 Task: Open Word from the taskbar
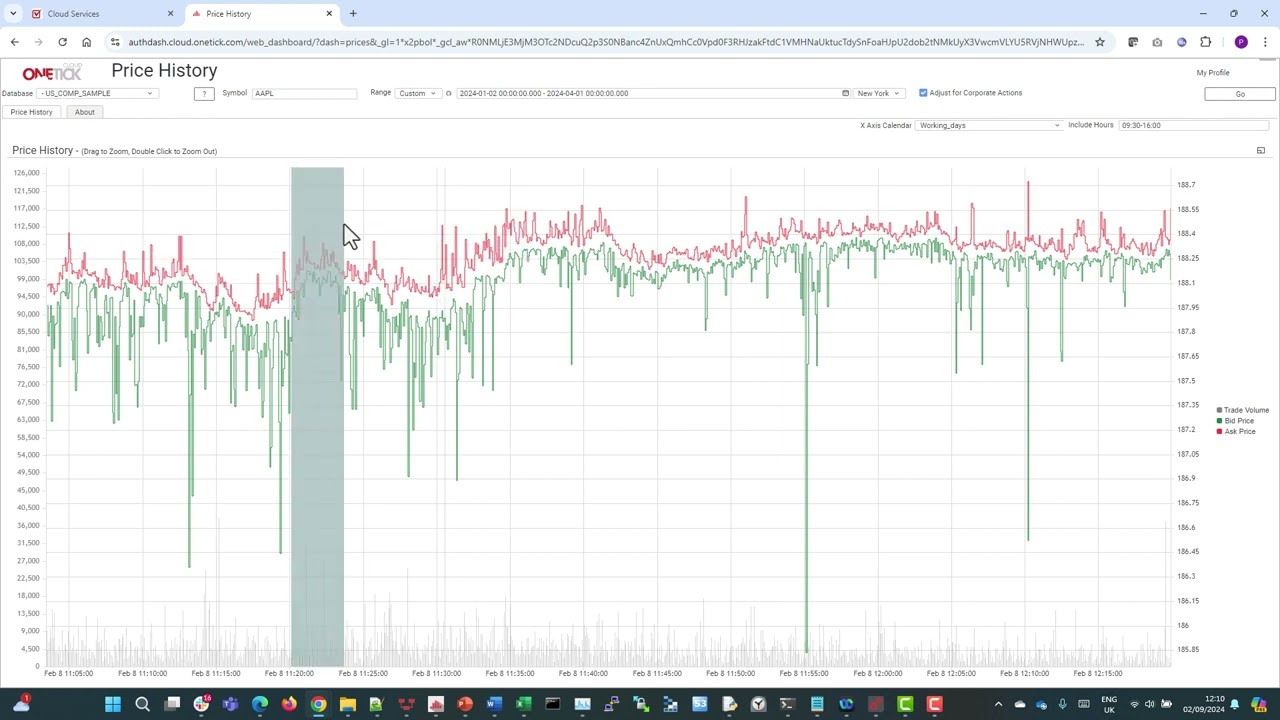pyautogui.click(x=494, y=705)
